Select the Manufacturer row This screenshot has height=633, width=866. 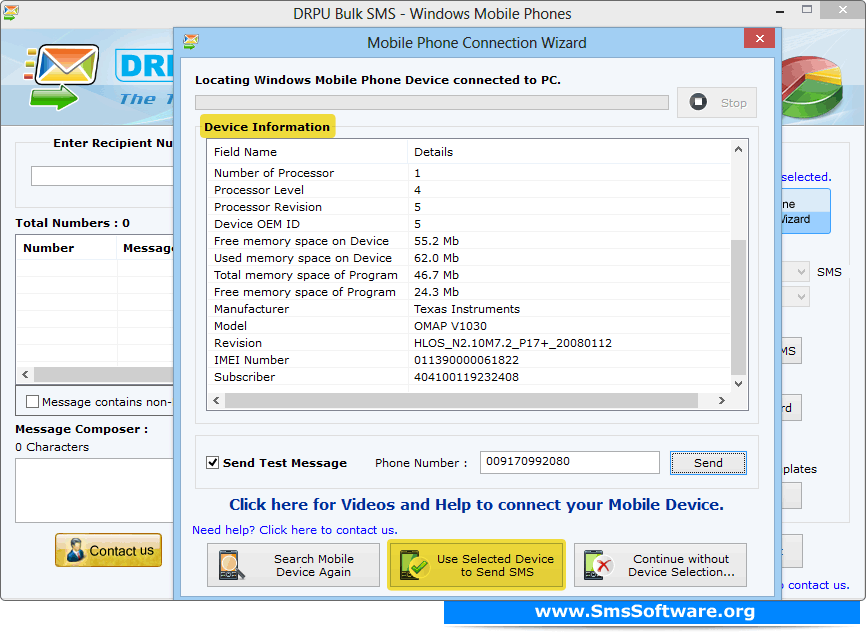(469, 309)
